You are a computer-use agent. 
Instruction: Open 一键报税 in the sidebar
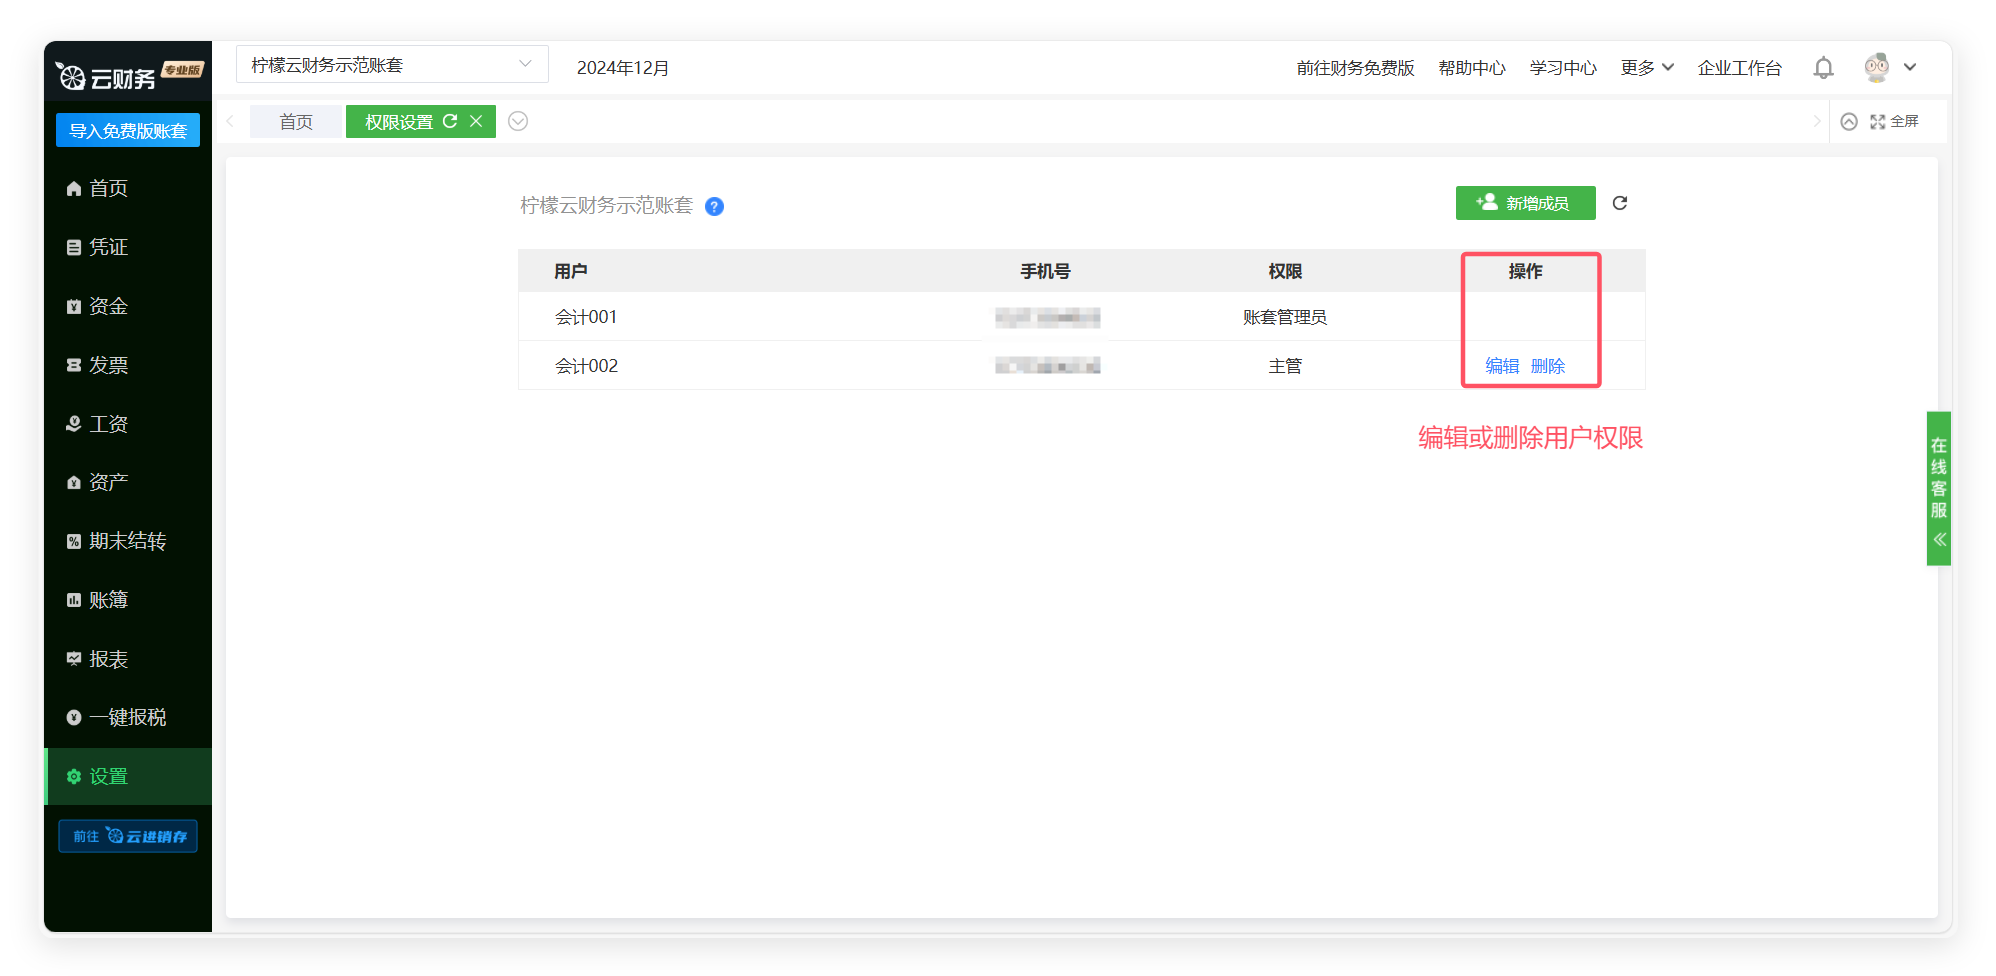[x=127, y=717]
